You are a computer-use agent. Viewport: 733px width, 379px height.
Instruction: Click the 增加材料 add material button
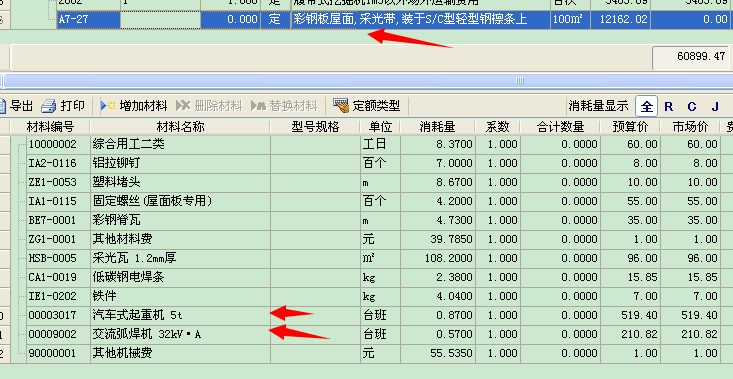[x=134, y=106]
